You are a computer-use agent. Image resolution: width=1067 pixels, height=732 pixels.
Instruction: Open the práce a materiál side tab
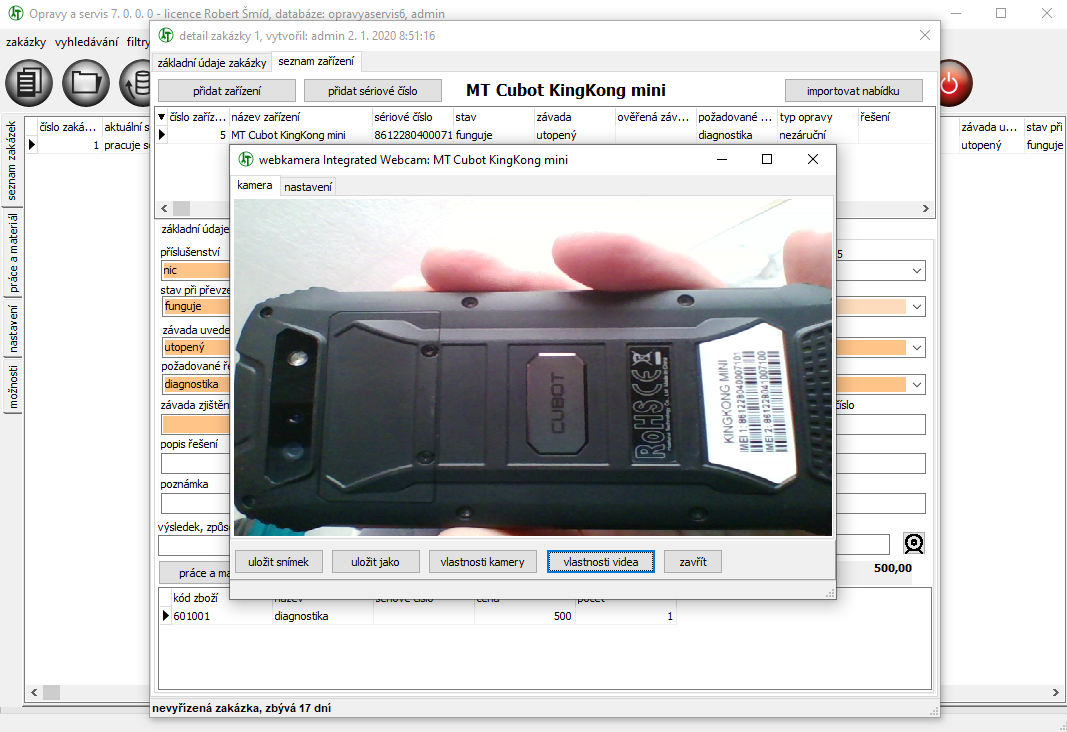click(12, 253)
